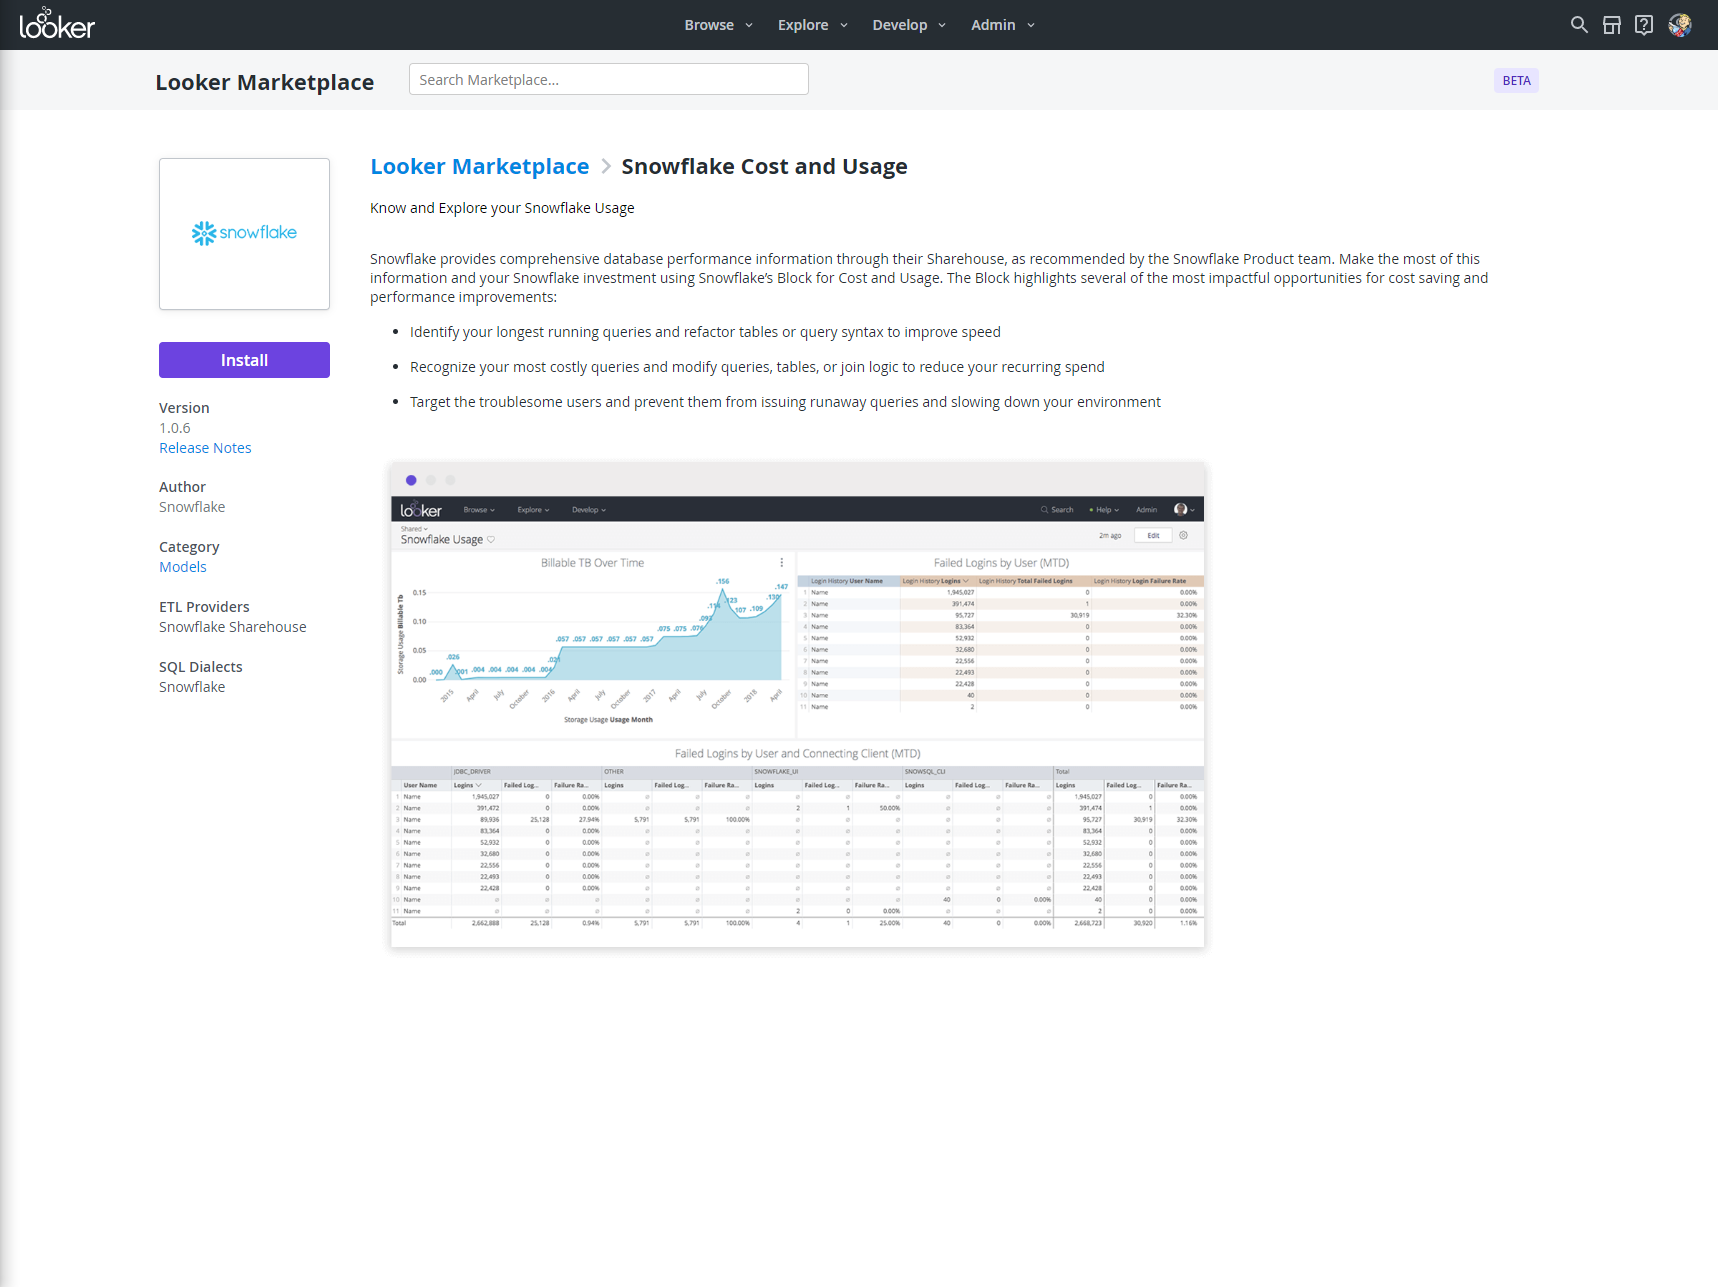
Task: Navigate back via Looker Marketplace breadcrumb
Action: pyautogui.click(x=479, y=166)
